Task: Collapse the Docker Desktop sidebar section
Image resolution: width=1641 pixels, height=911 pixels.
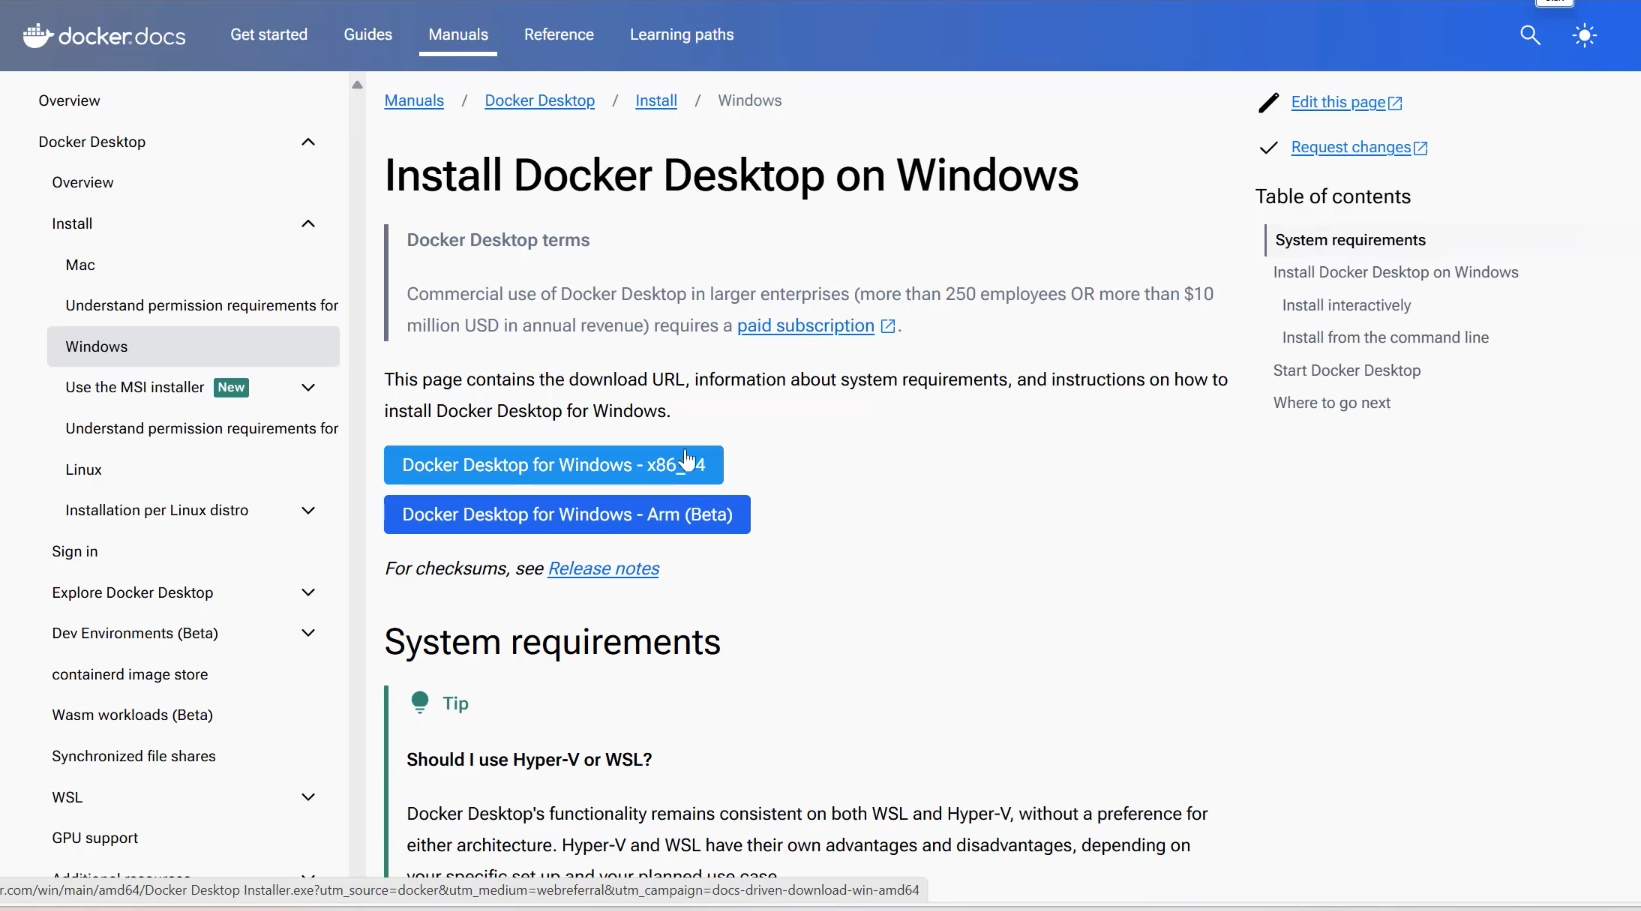Action: coord(308,142)
